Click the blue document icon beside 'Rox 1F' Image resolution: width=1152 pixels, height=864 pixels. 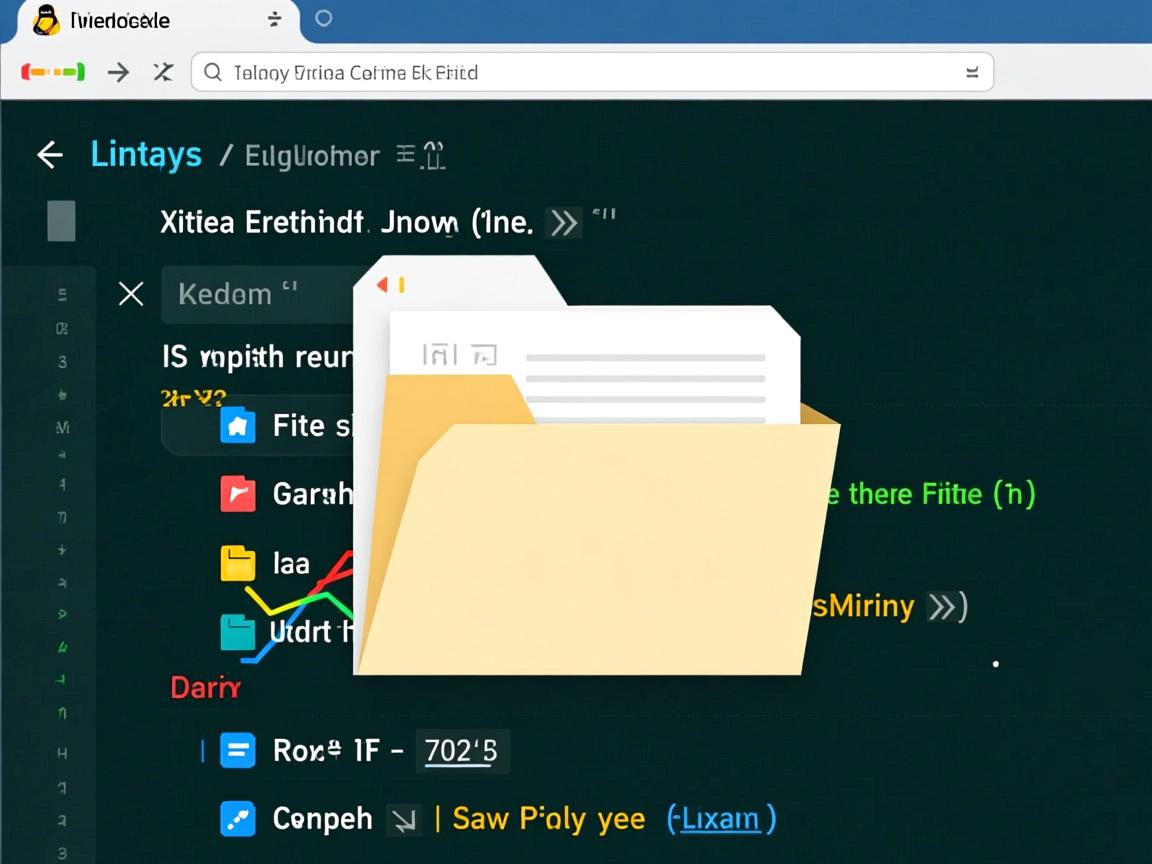237,750
